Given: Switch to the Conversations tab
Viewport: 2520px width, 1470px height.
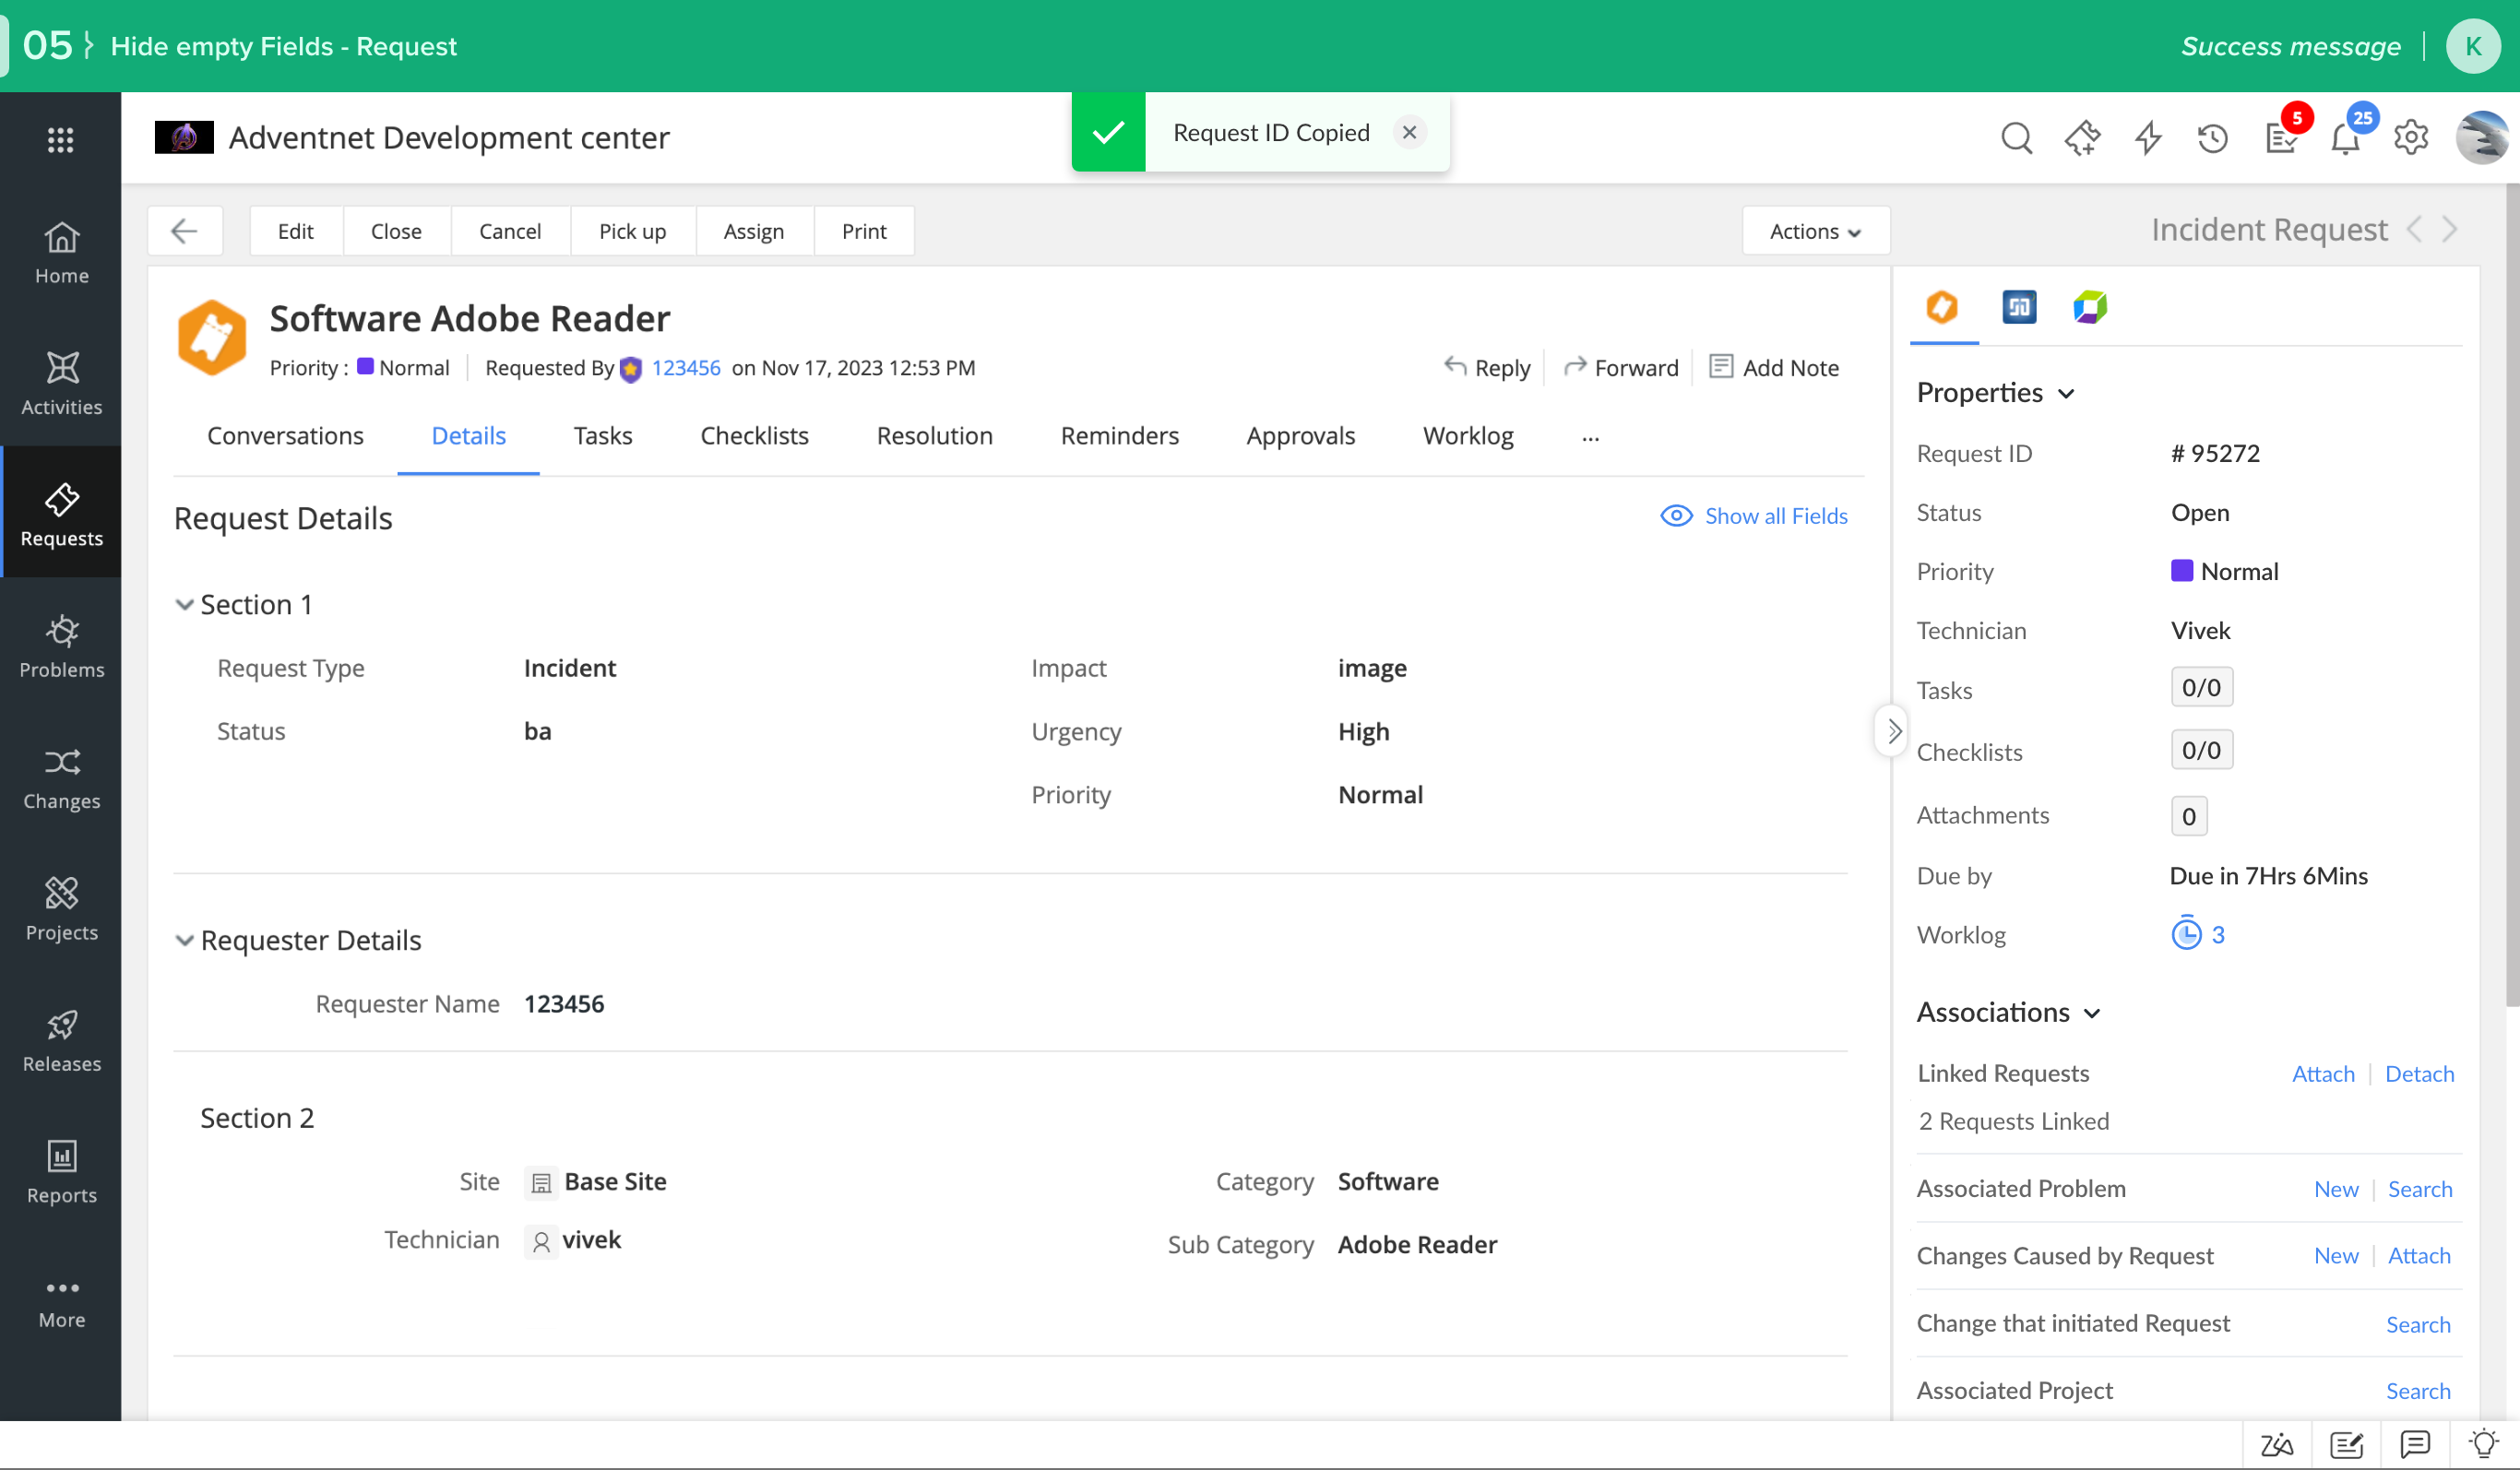Looking at the screenshot, I should coord(285,436).
